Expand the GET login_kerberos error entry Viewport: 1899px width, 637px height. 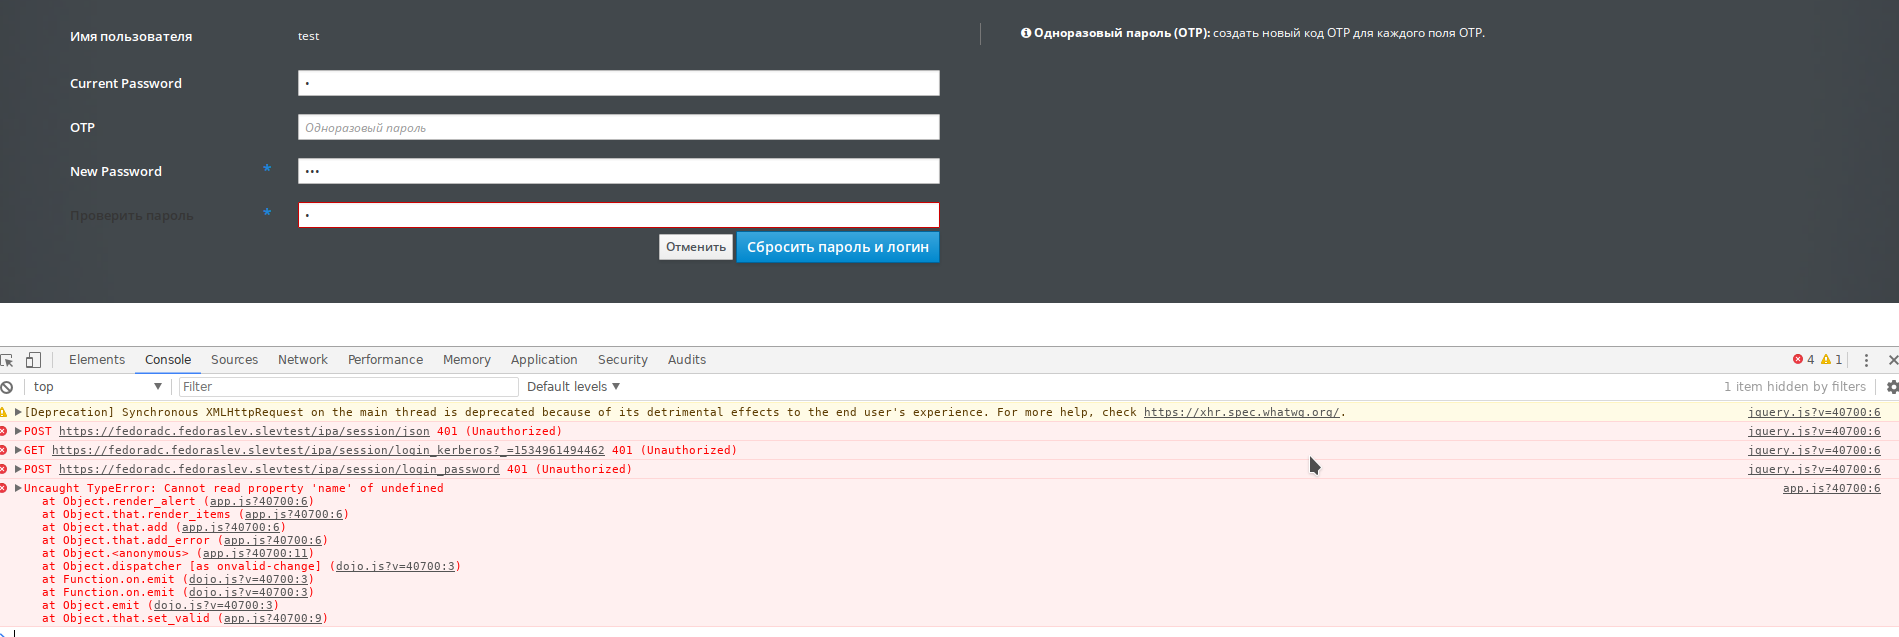[18, 450]
